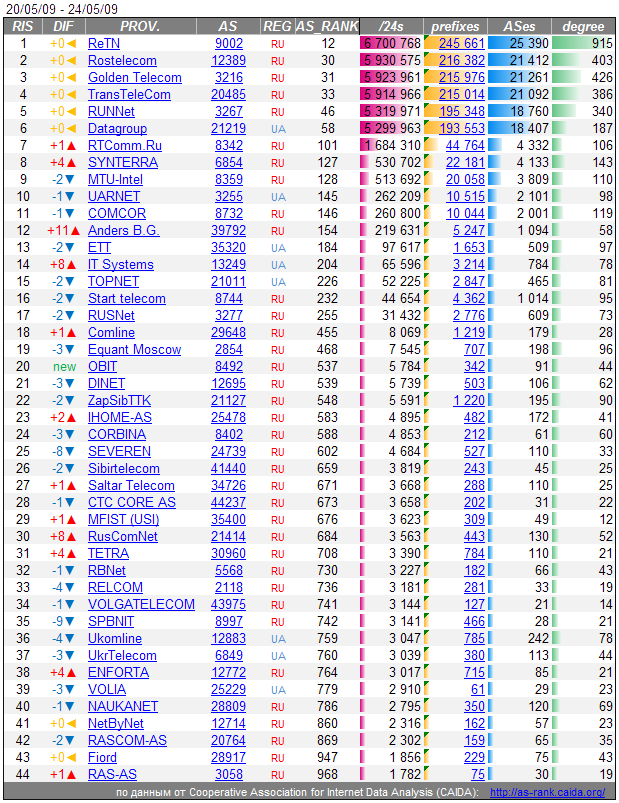
Task: Click the 6 700 768 value bar
Action: [x=392, y=44]
